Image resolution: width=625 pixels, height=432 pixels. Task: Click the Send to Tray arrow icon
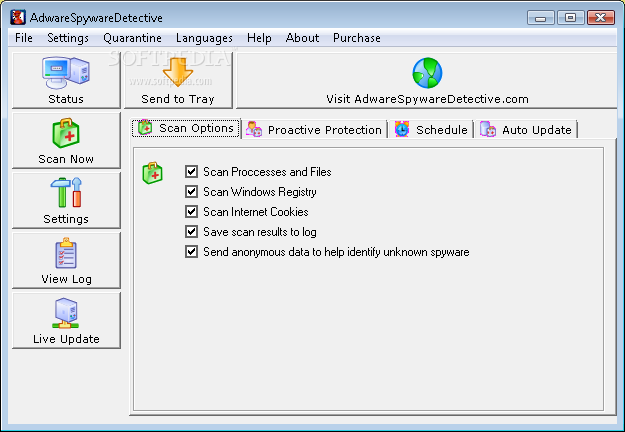point(178,73)
